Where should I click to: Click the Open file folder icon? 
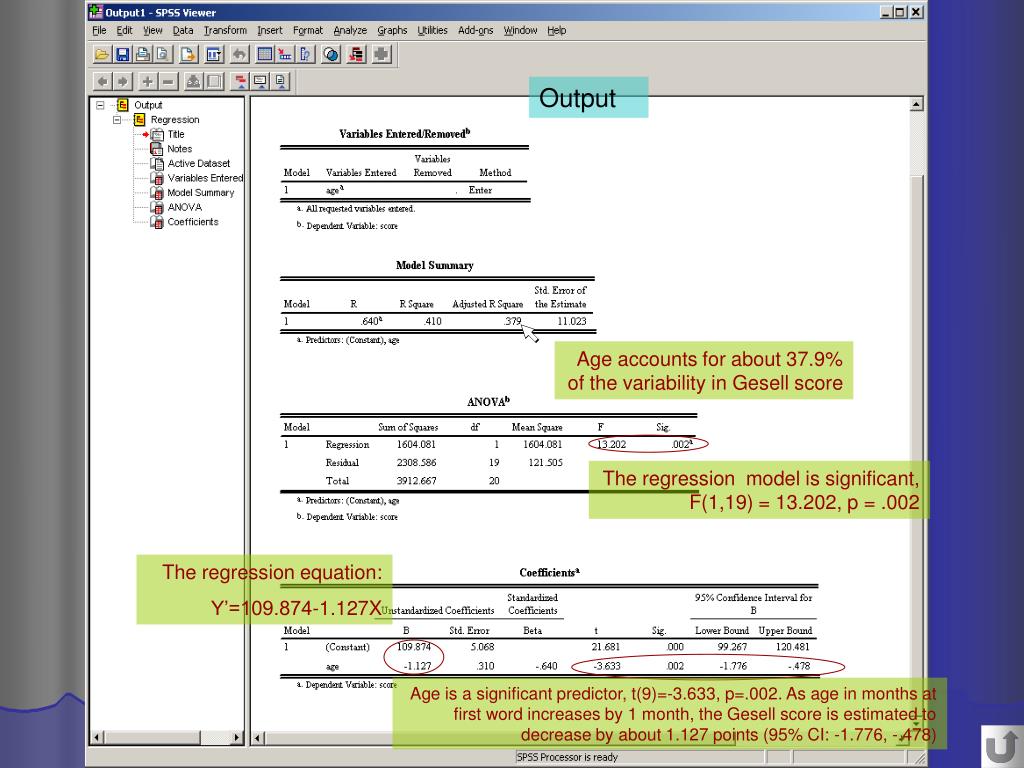(x=103, y=54)
